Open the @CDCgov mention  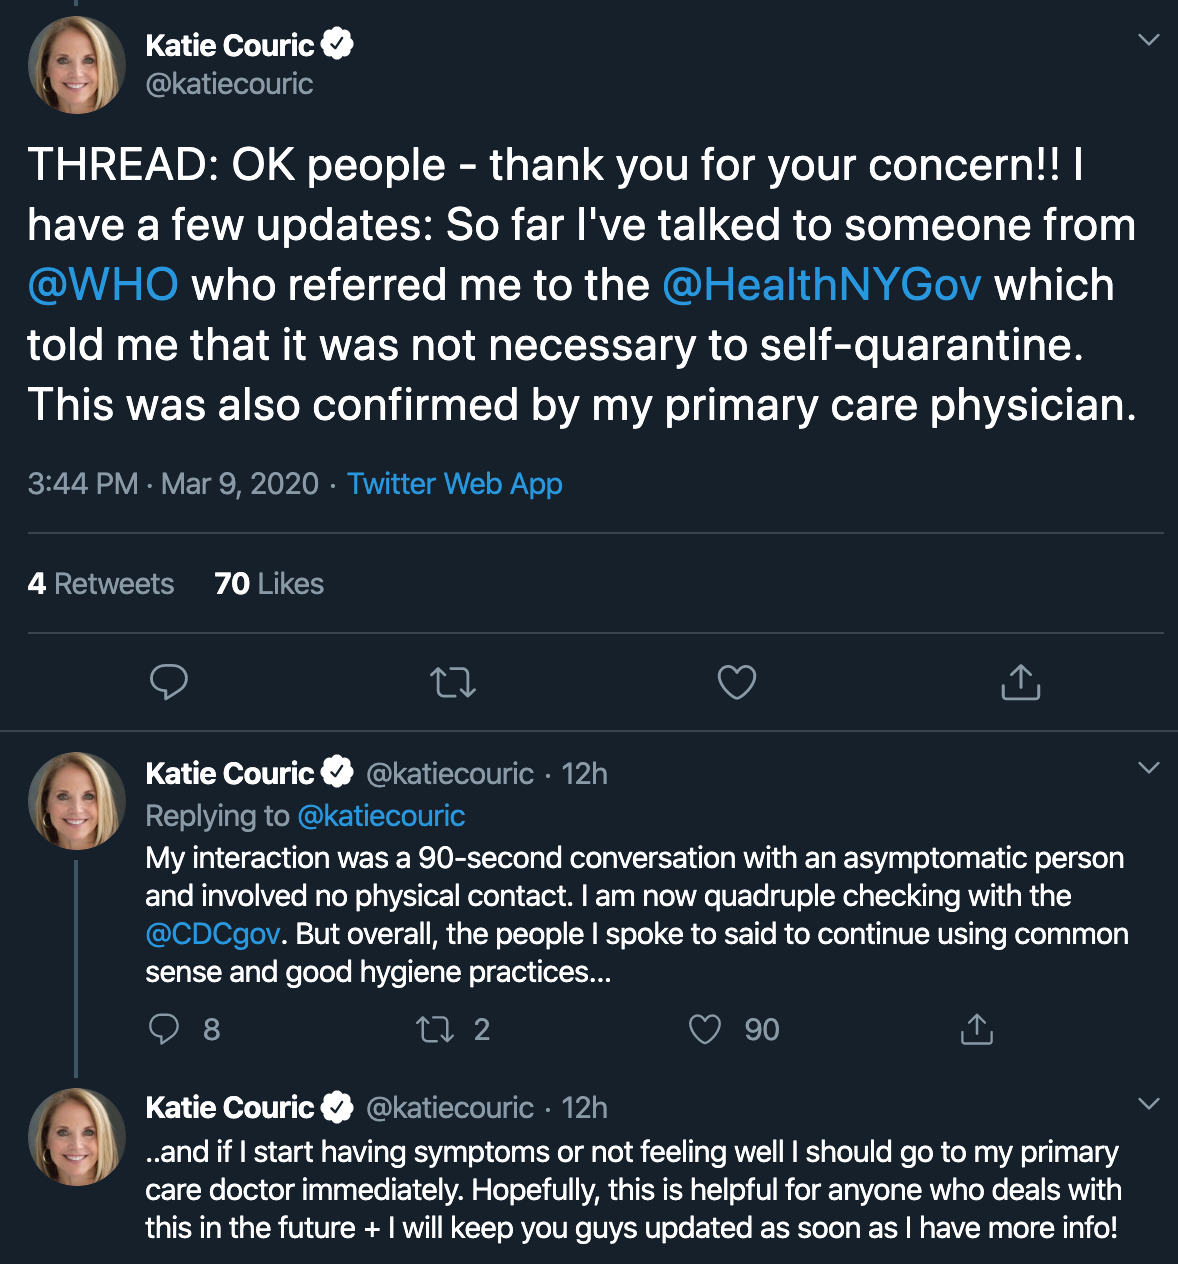click(213, 934)
